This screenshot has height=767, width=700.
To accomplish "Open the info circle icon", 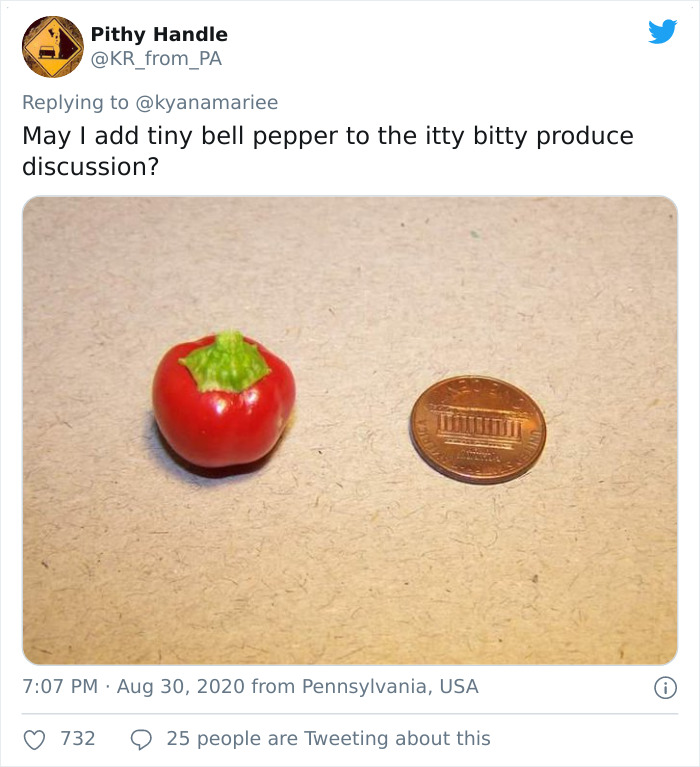I will [x=664, y=687].
